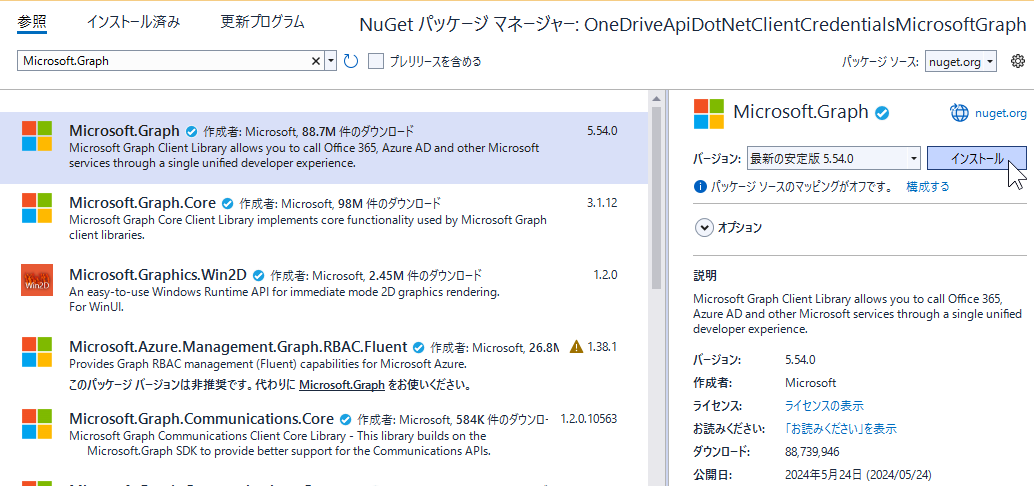This screenshot has height=486, width=1034.
Task: Select Microsoft.Azure.Management.Graph.RBAC.Fluent package icon
Action: (36, 352)
